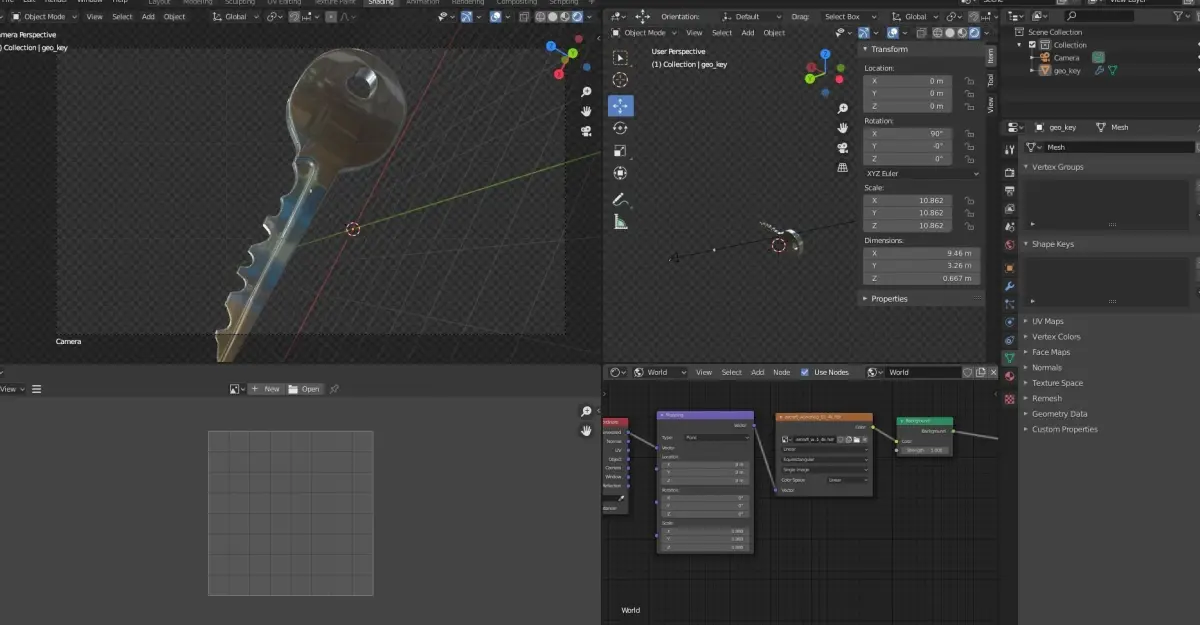This screenshot has width=1200, height=625.
Task: Select geo_key object in outliner
Action: pyautogui.click(x=1067, y=71)
